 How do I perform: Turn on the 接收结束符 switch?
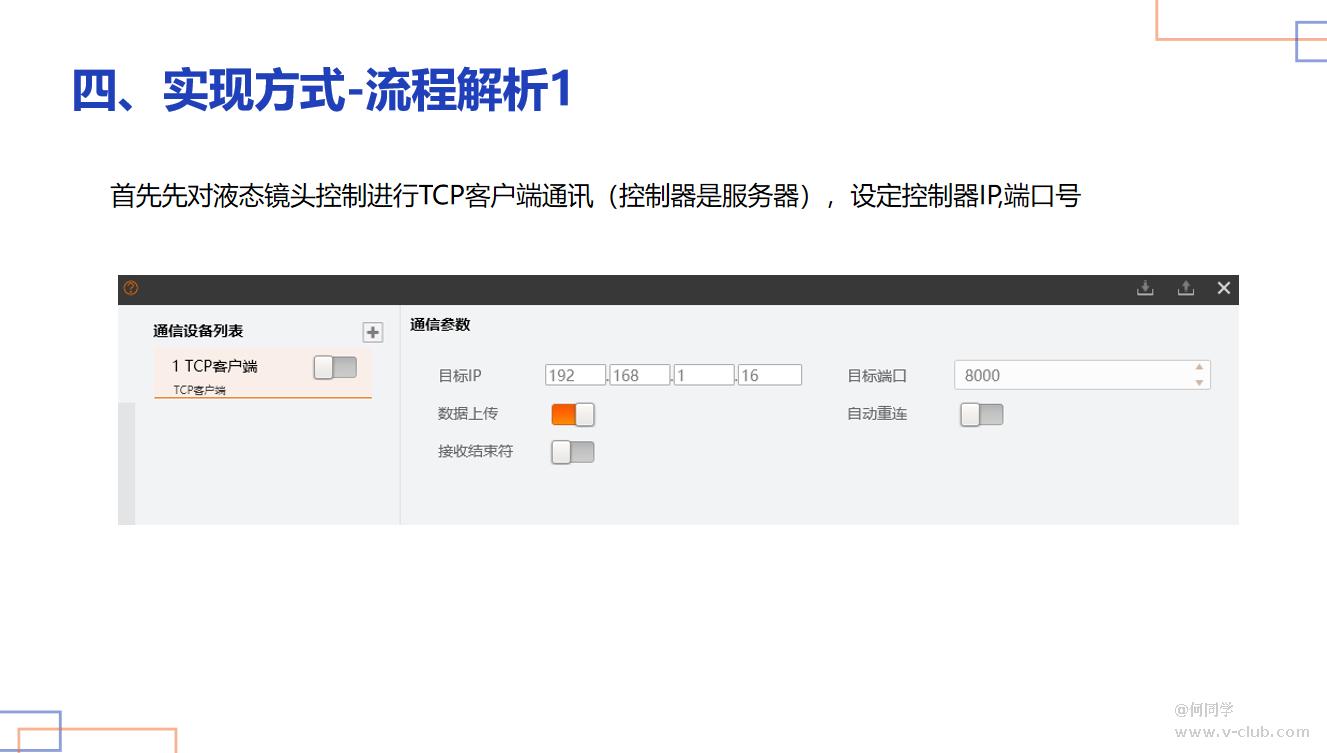573,452
